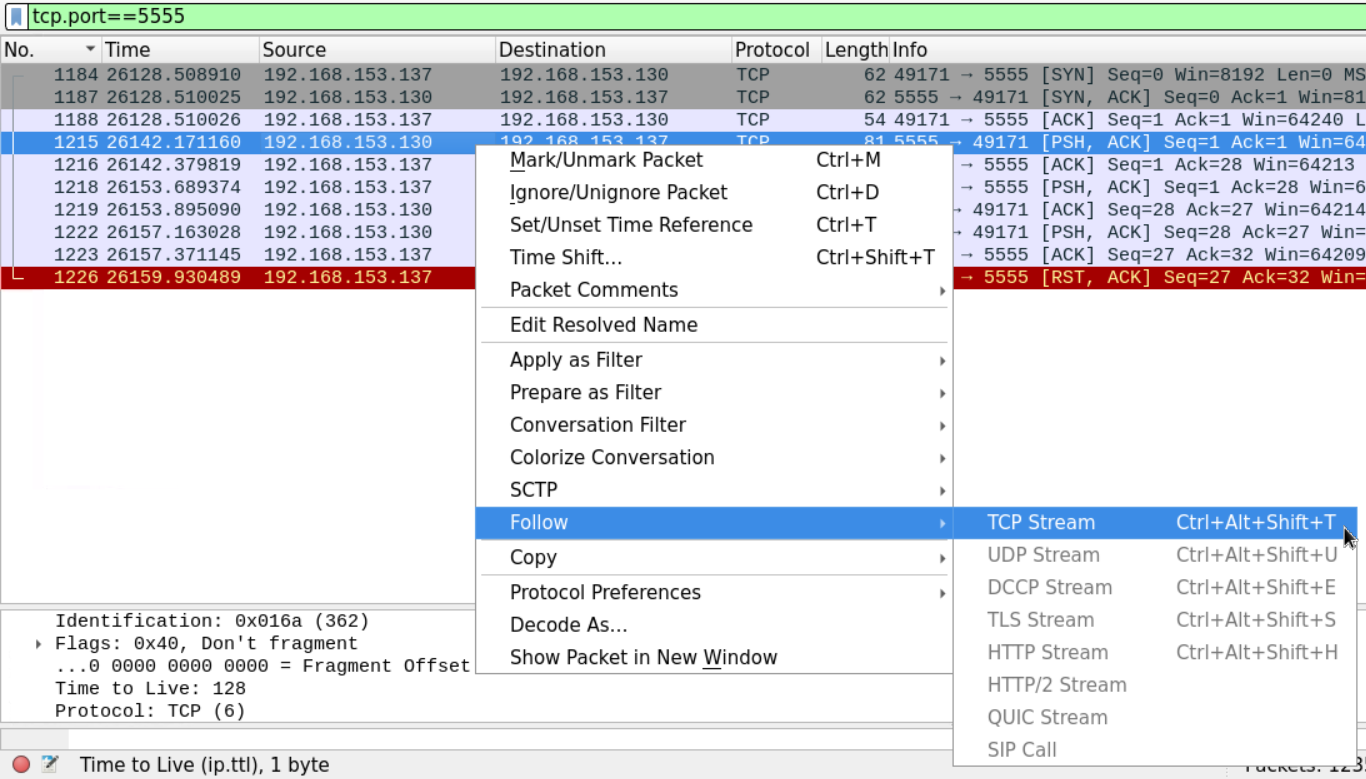
Task: Choose Mark/Unmark Packet from context menu
Action: click(x=606, y=160)
